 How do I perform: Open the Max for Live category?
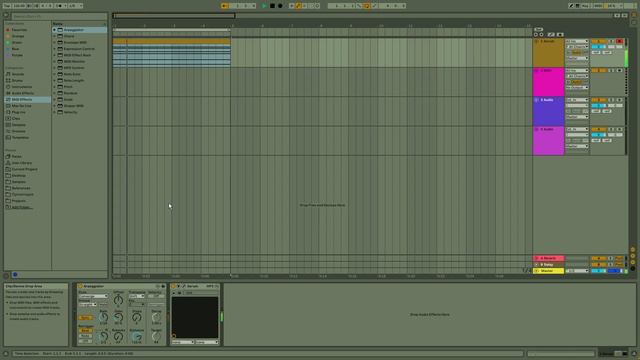tap(22, 106)
